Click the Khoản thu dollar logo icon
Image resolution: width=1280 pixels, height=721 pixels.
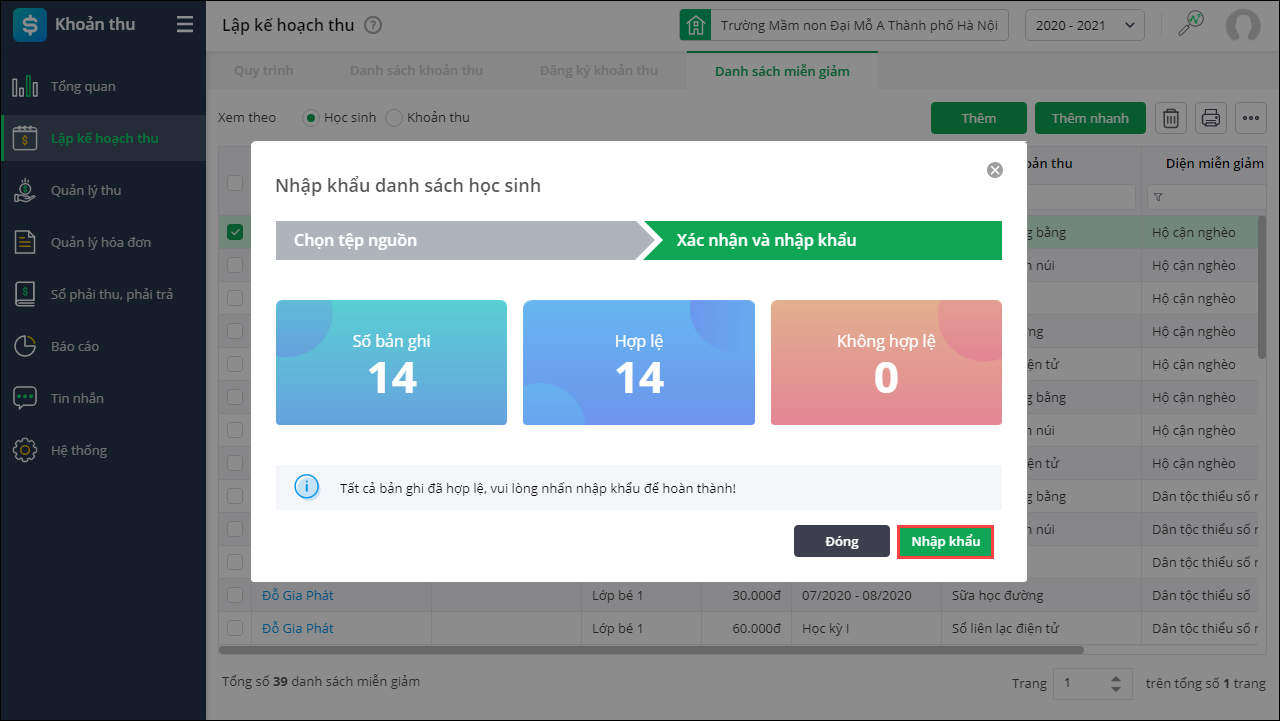[29, 25]
